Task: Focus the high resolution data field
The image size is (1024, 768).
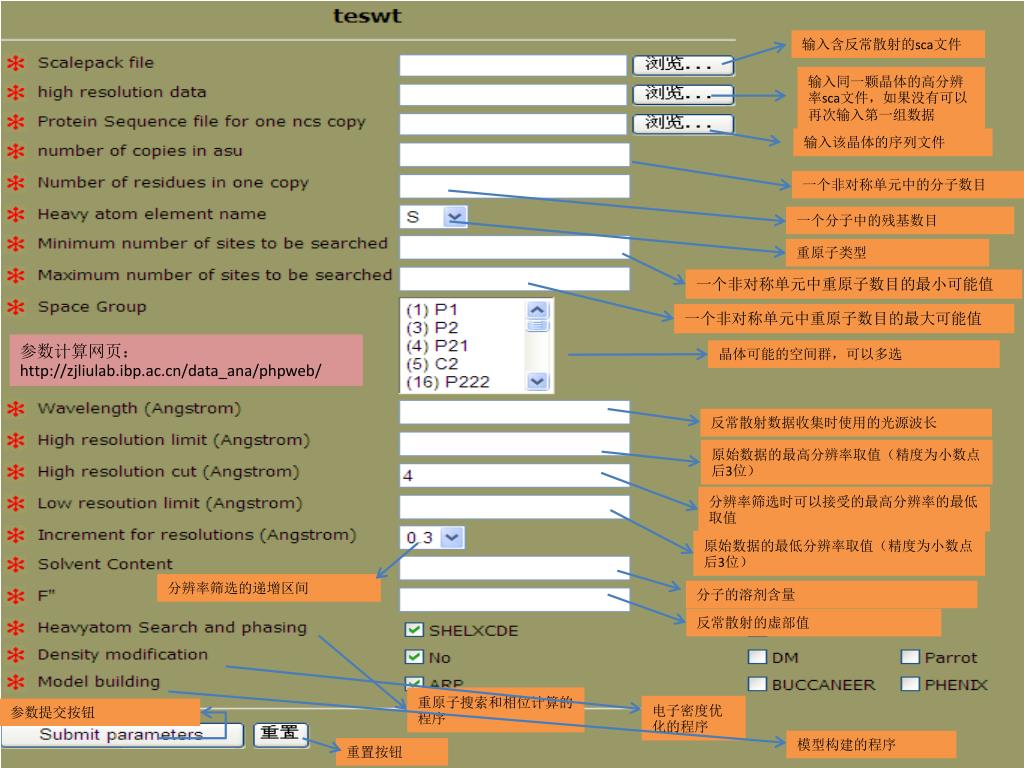Action: click(513, 94)
